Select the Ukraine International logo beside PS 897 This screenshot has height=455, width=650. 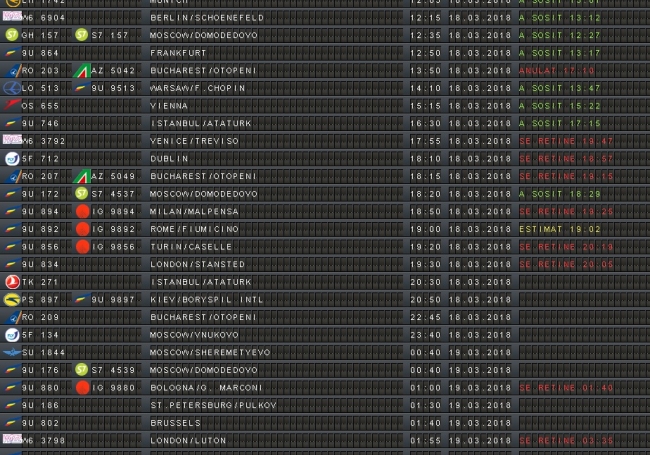12,299
